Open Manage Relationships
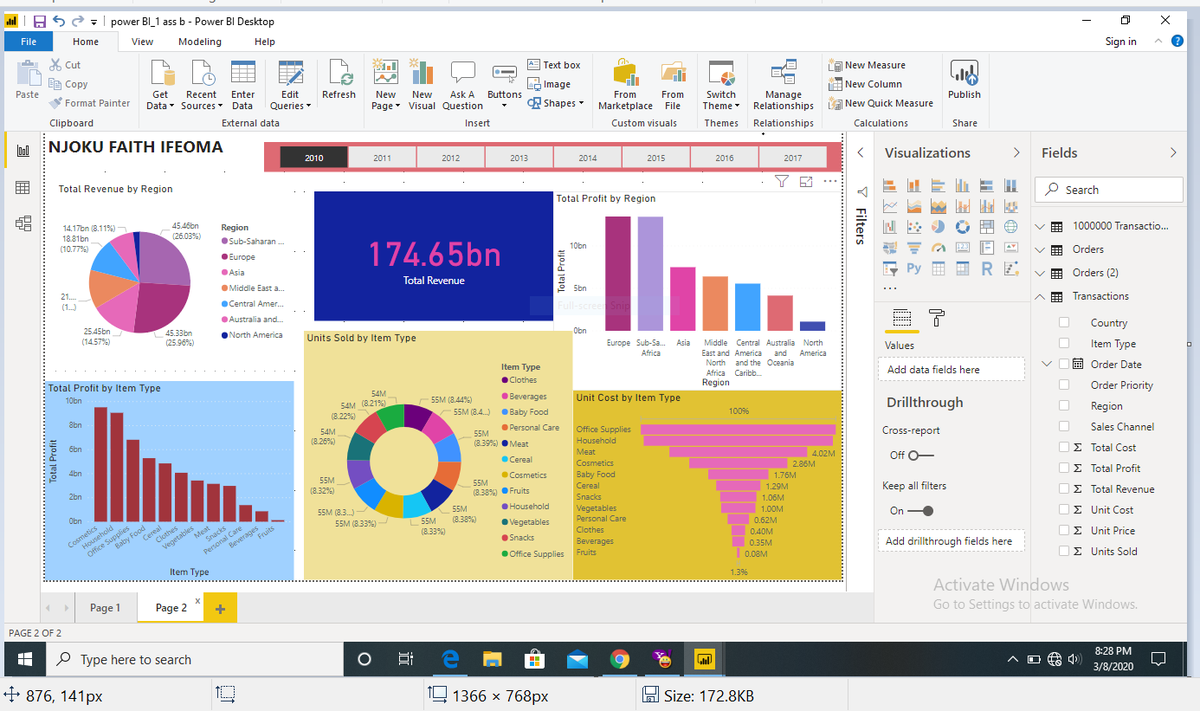The height and width of the screenshot is (711, 1200). pos(783,84)
